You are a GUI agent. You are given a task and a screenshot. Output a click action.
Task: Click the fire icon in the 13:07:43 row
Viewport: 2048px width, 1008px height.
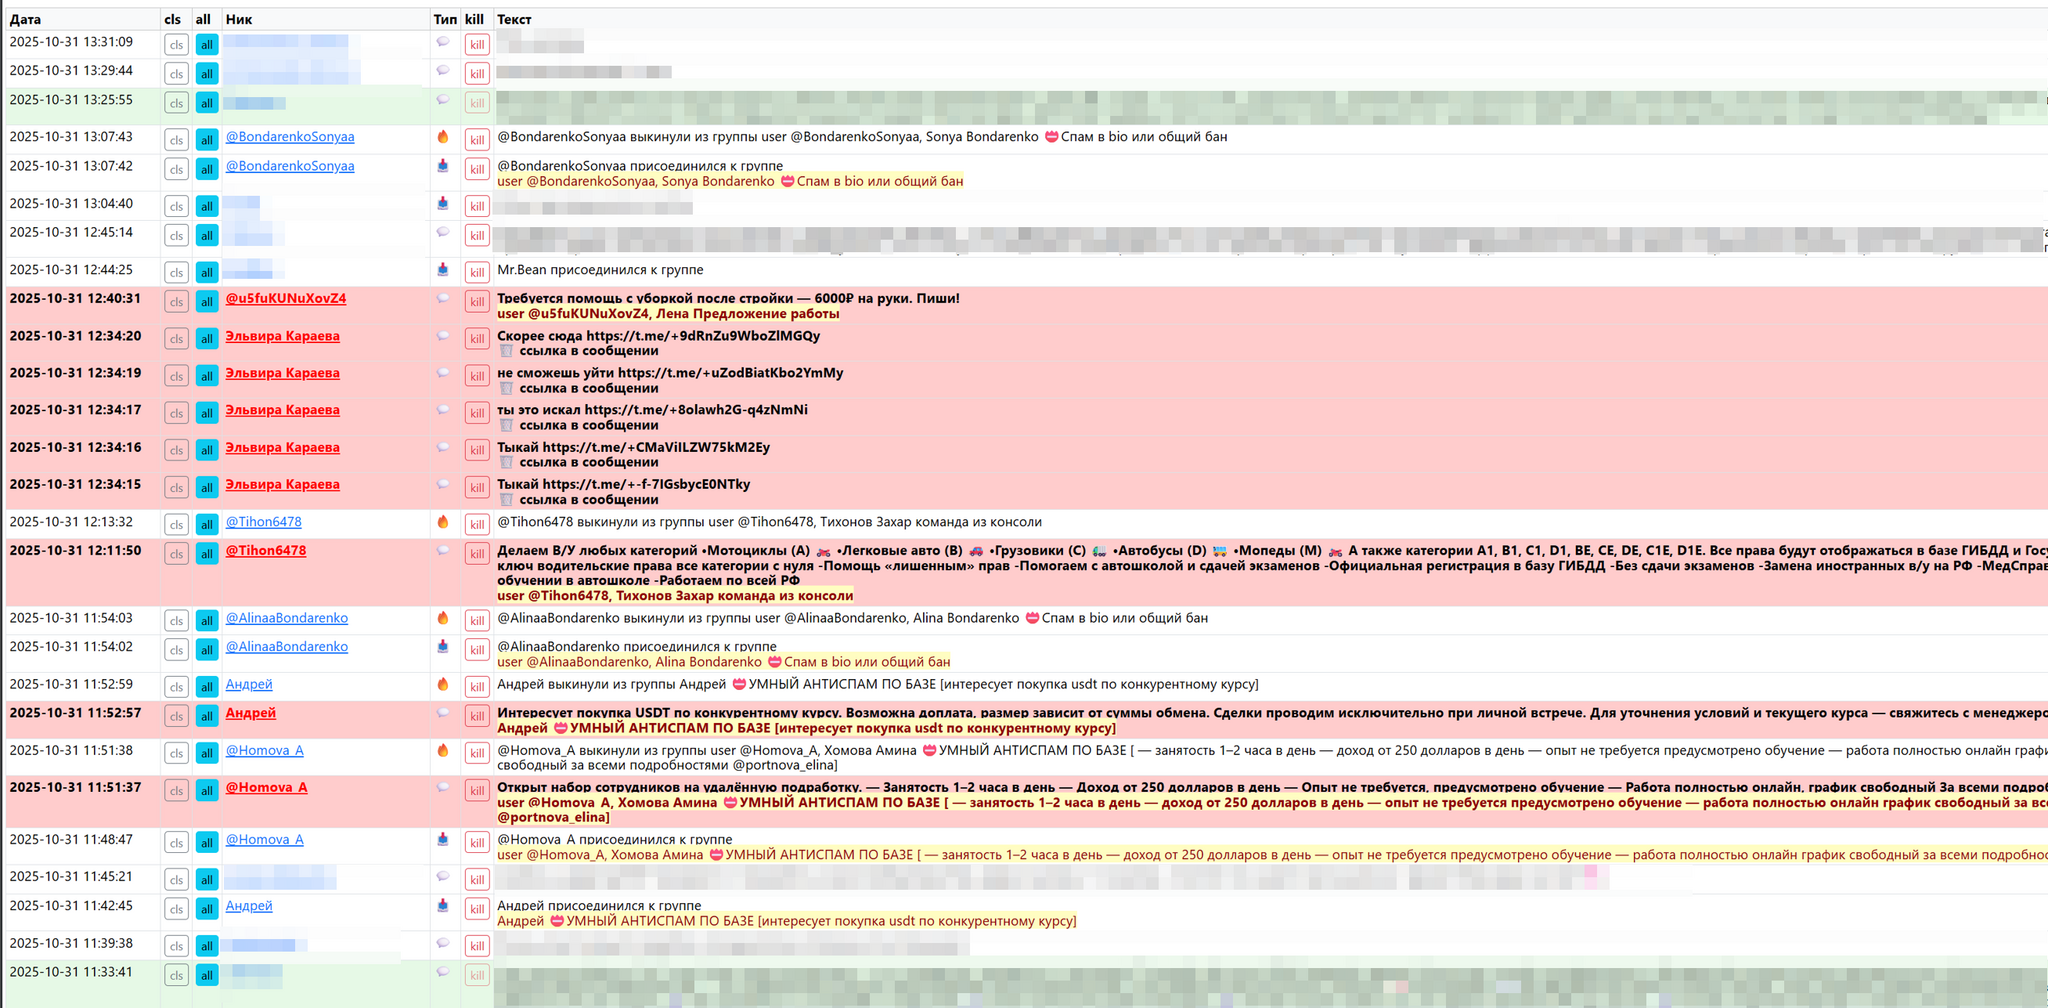tap(443, 137)
